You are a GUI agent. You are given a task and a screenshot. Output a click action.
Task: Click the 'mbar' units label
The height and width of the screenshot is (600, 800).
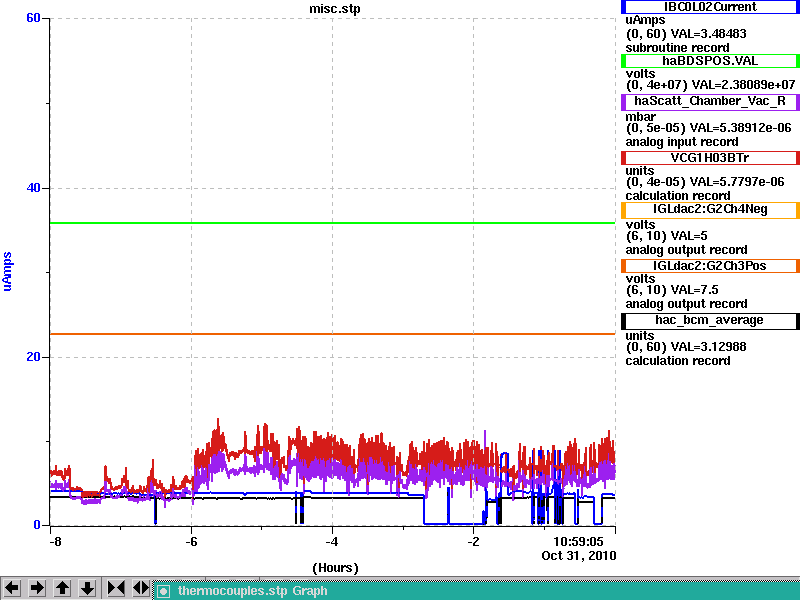click(640, 117)
